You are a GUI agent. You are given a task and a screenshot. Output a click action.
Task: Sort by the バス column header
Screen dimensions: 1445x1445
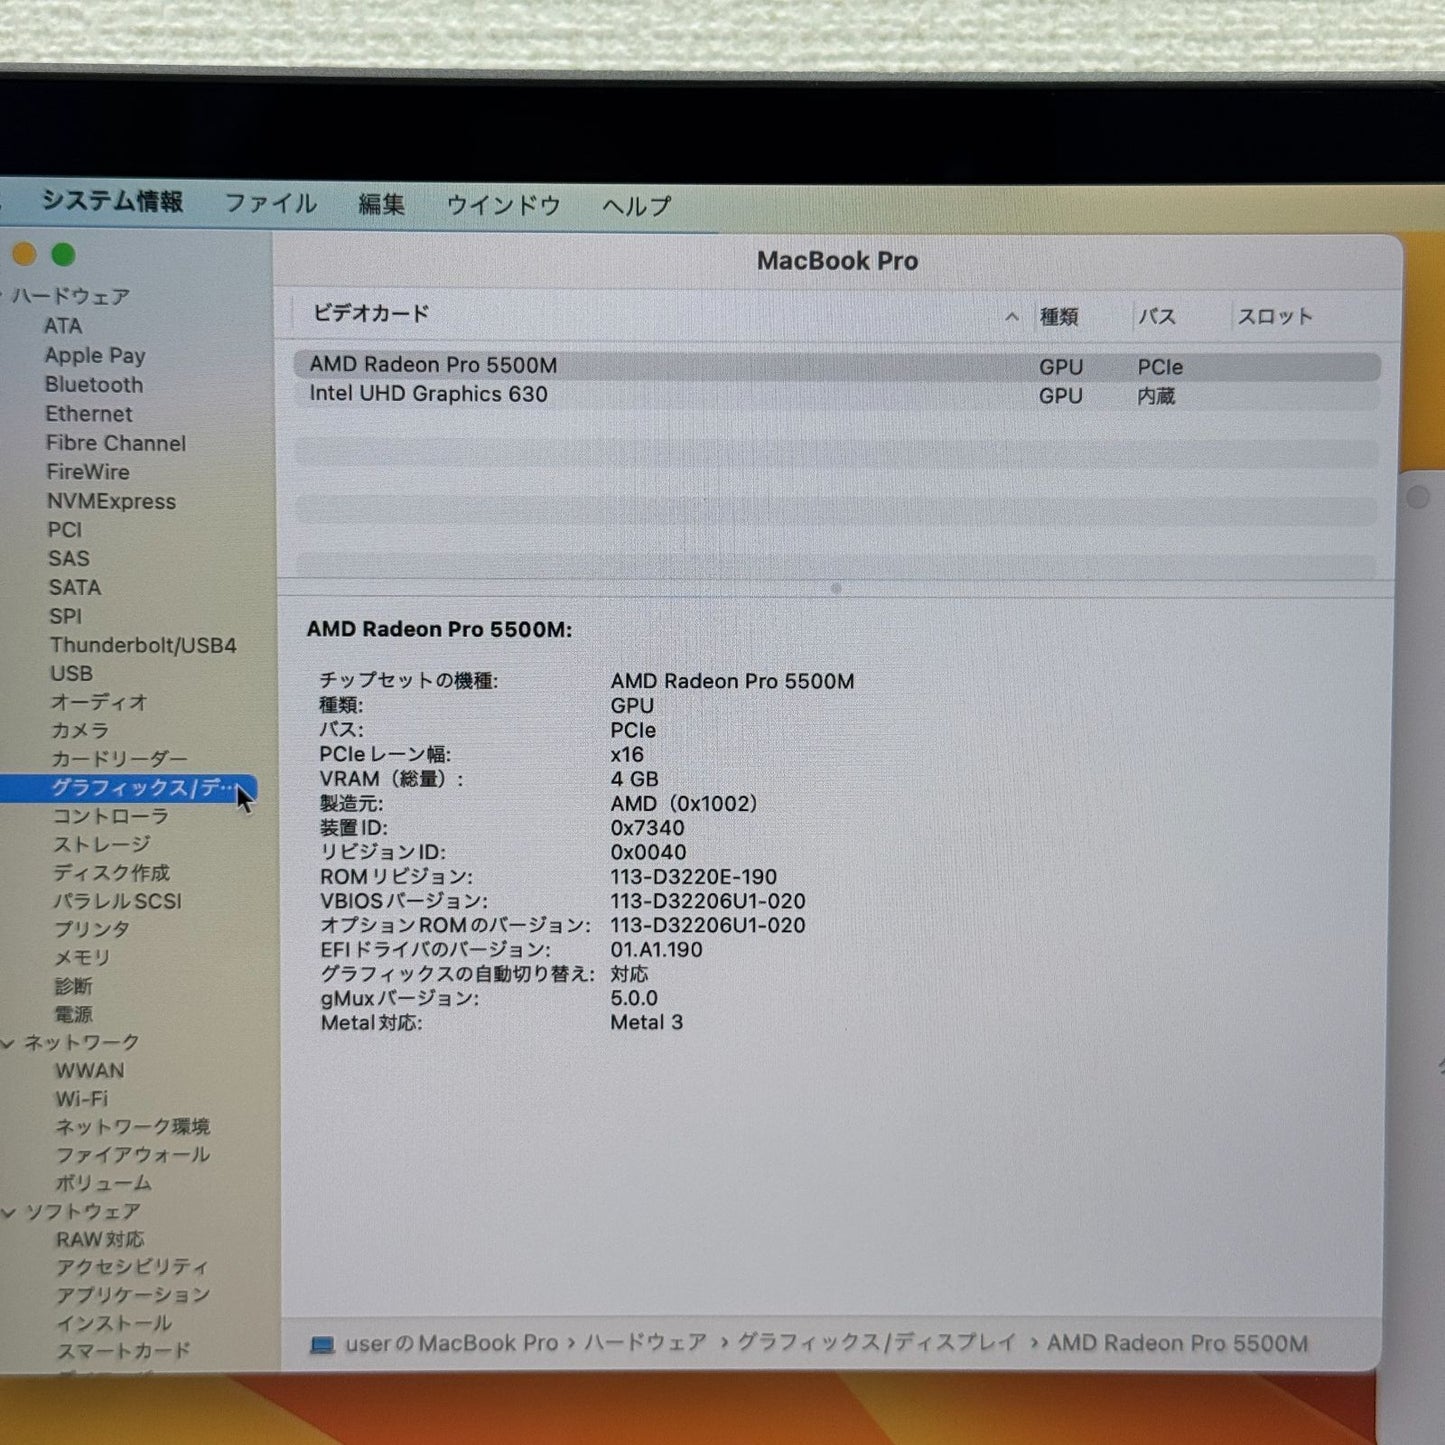pyautogui.click(x=1157, y=317)
